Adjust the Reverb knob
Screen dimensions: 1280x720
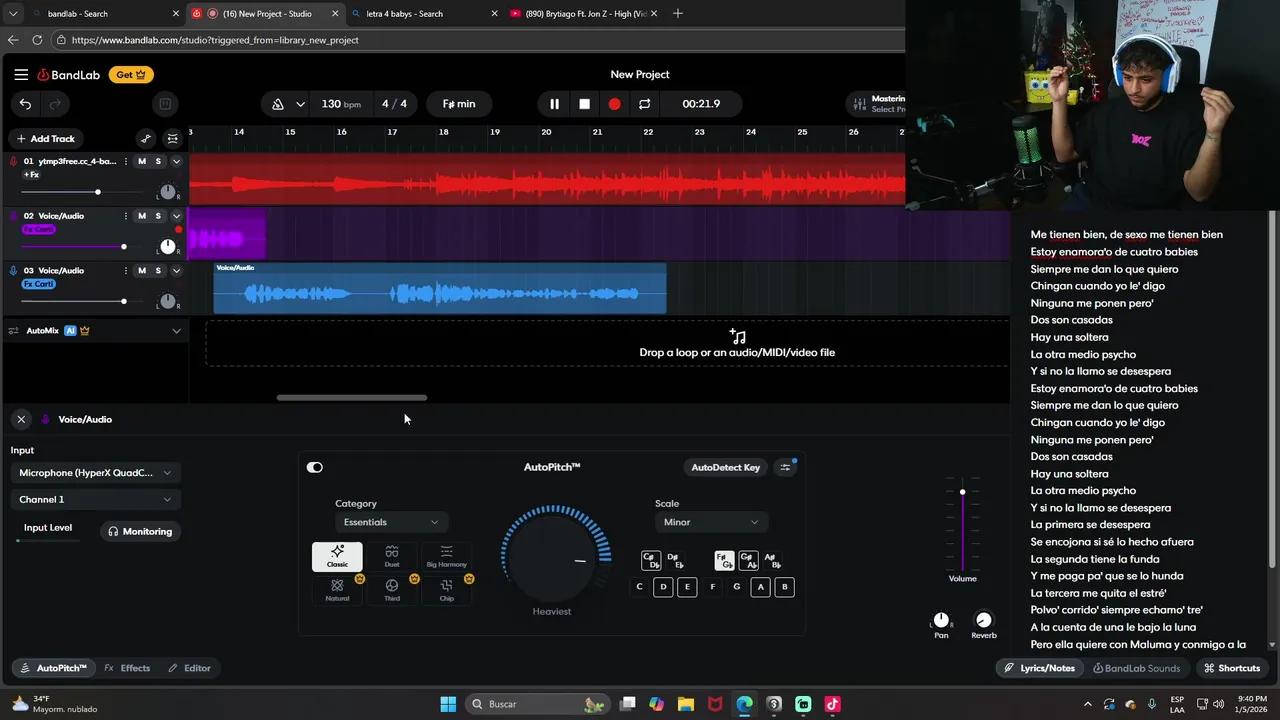pos(984,620)
